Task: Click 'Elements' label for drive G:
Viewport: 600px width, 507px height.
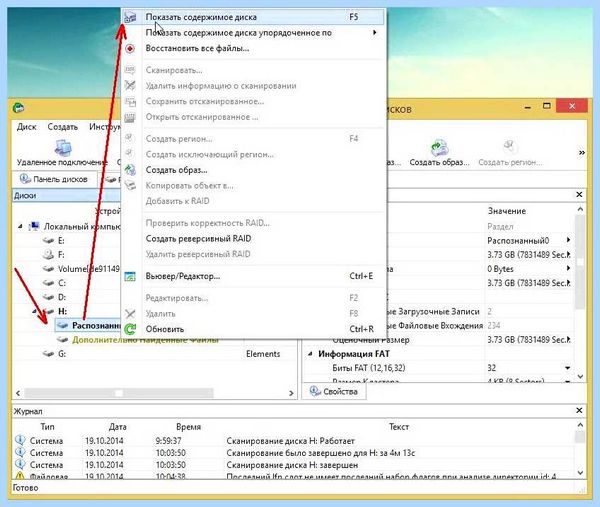Action: pos(263,354)
